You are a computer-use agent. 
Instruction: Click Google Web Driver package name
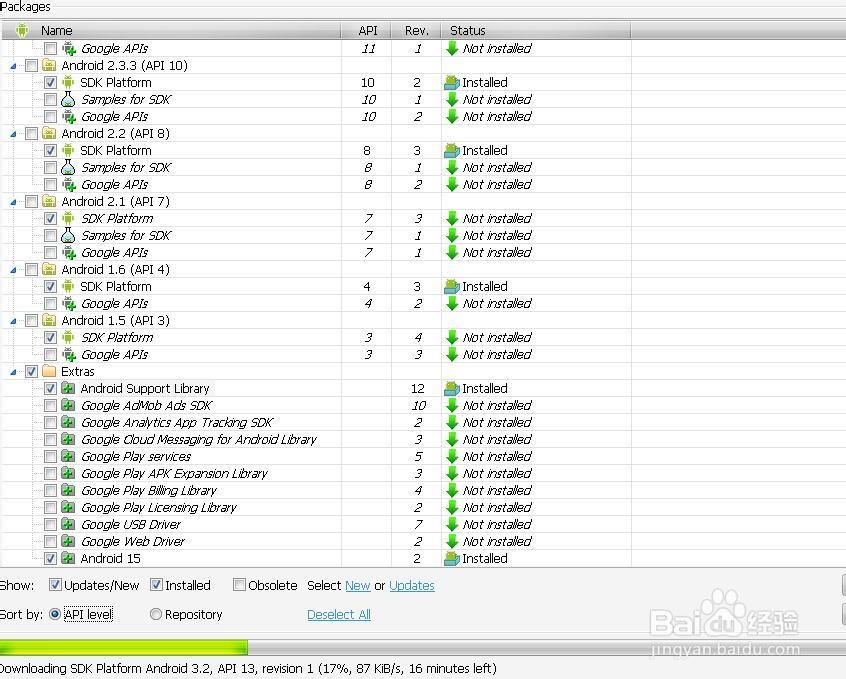(x=133, y=541)
